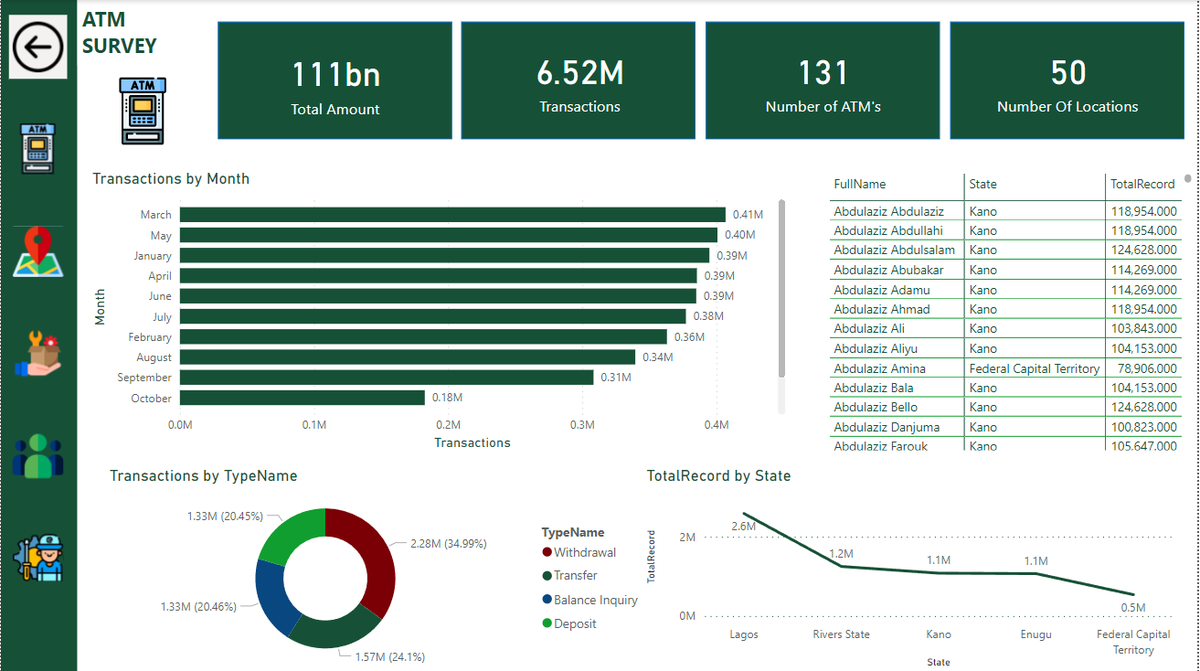The width and height of the screenshot is (1200, 671).
Task: Click the October transactions bar
Action: point(303,398)
